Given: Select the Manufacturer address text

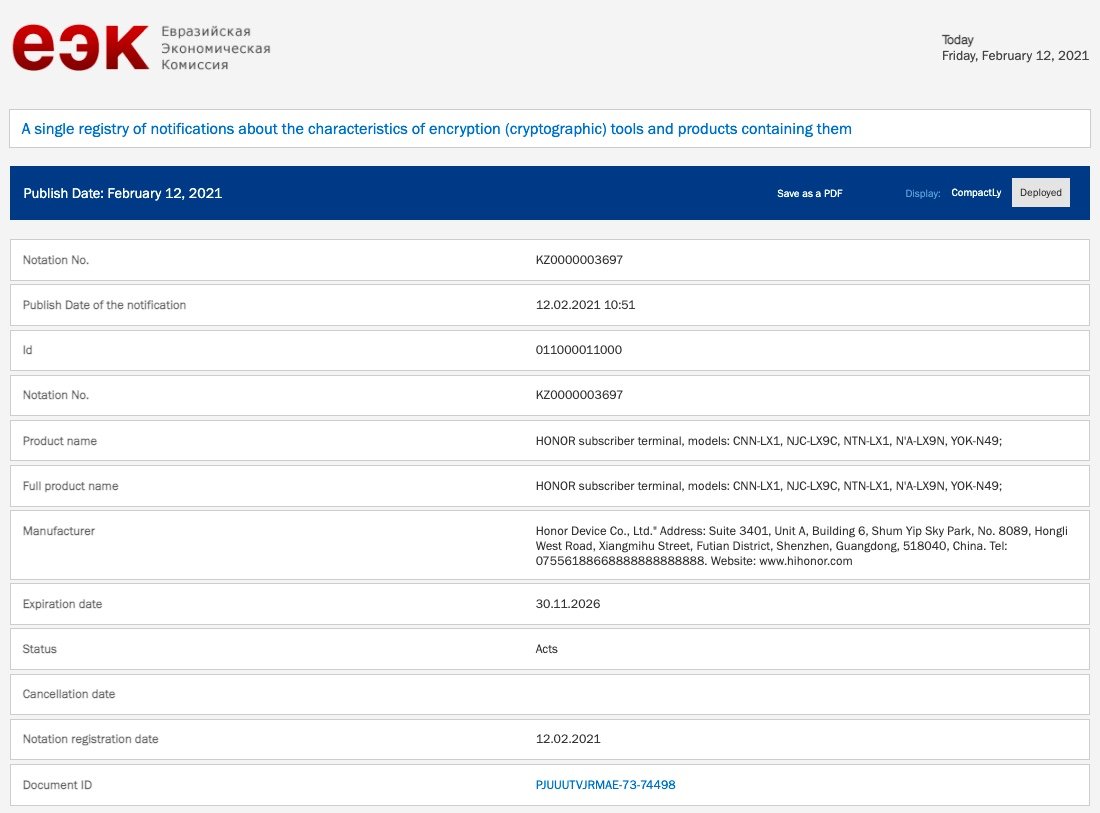Looking at the screenshot, I should [x=800, y=546].
